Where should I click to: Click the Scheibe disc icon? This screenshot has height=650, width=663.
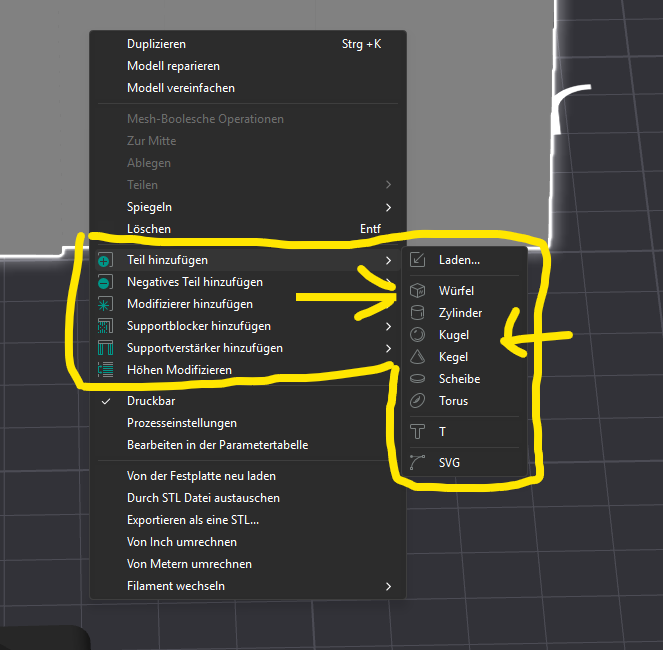coord(417,378)
